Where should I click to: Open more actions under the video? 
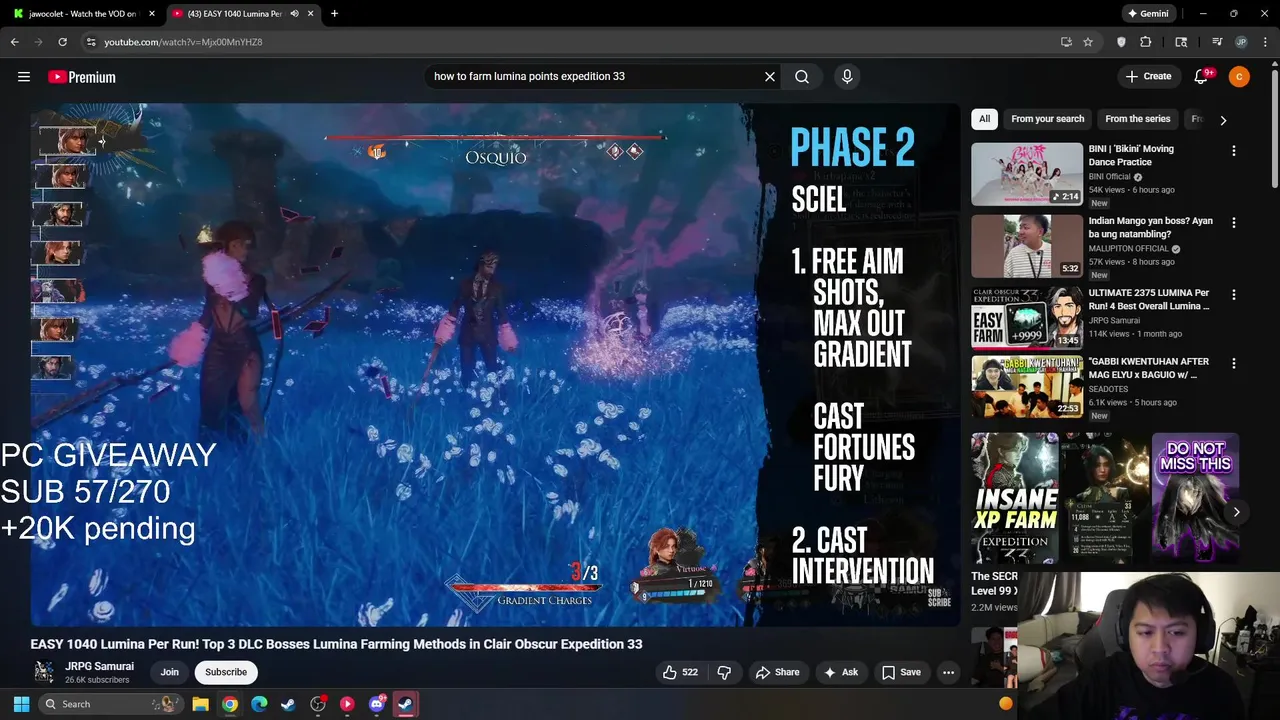tap(948, 672)
